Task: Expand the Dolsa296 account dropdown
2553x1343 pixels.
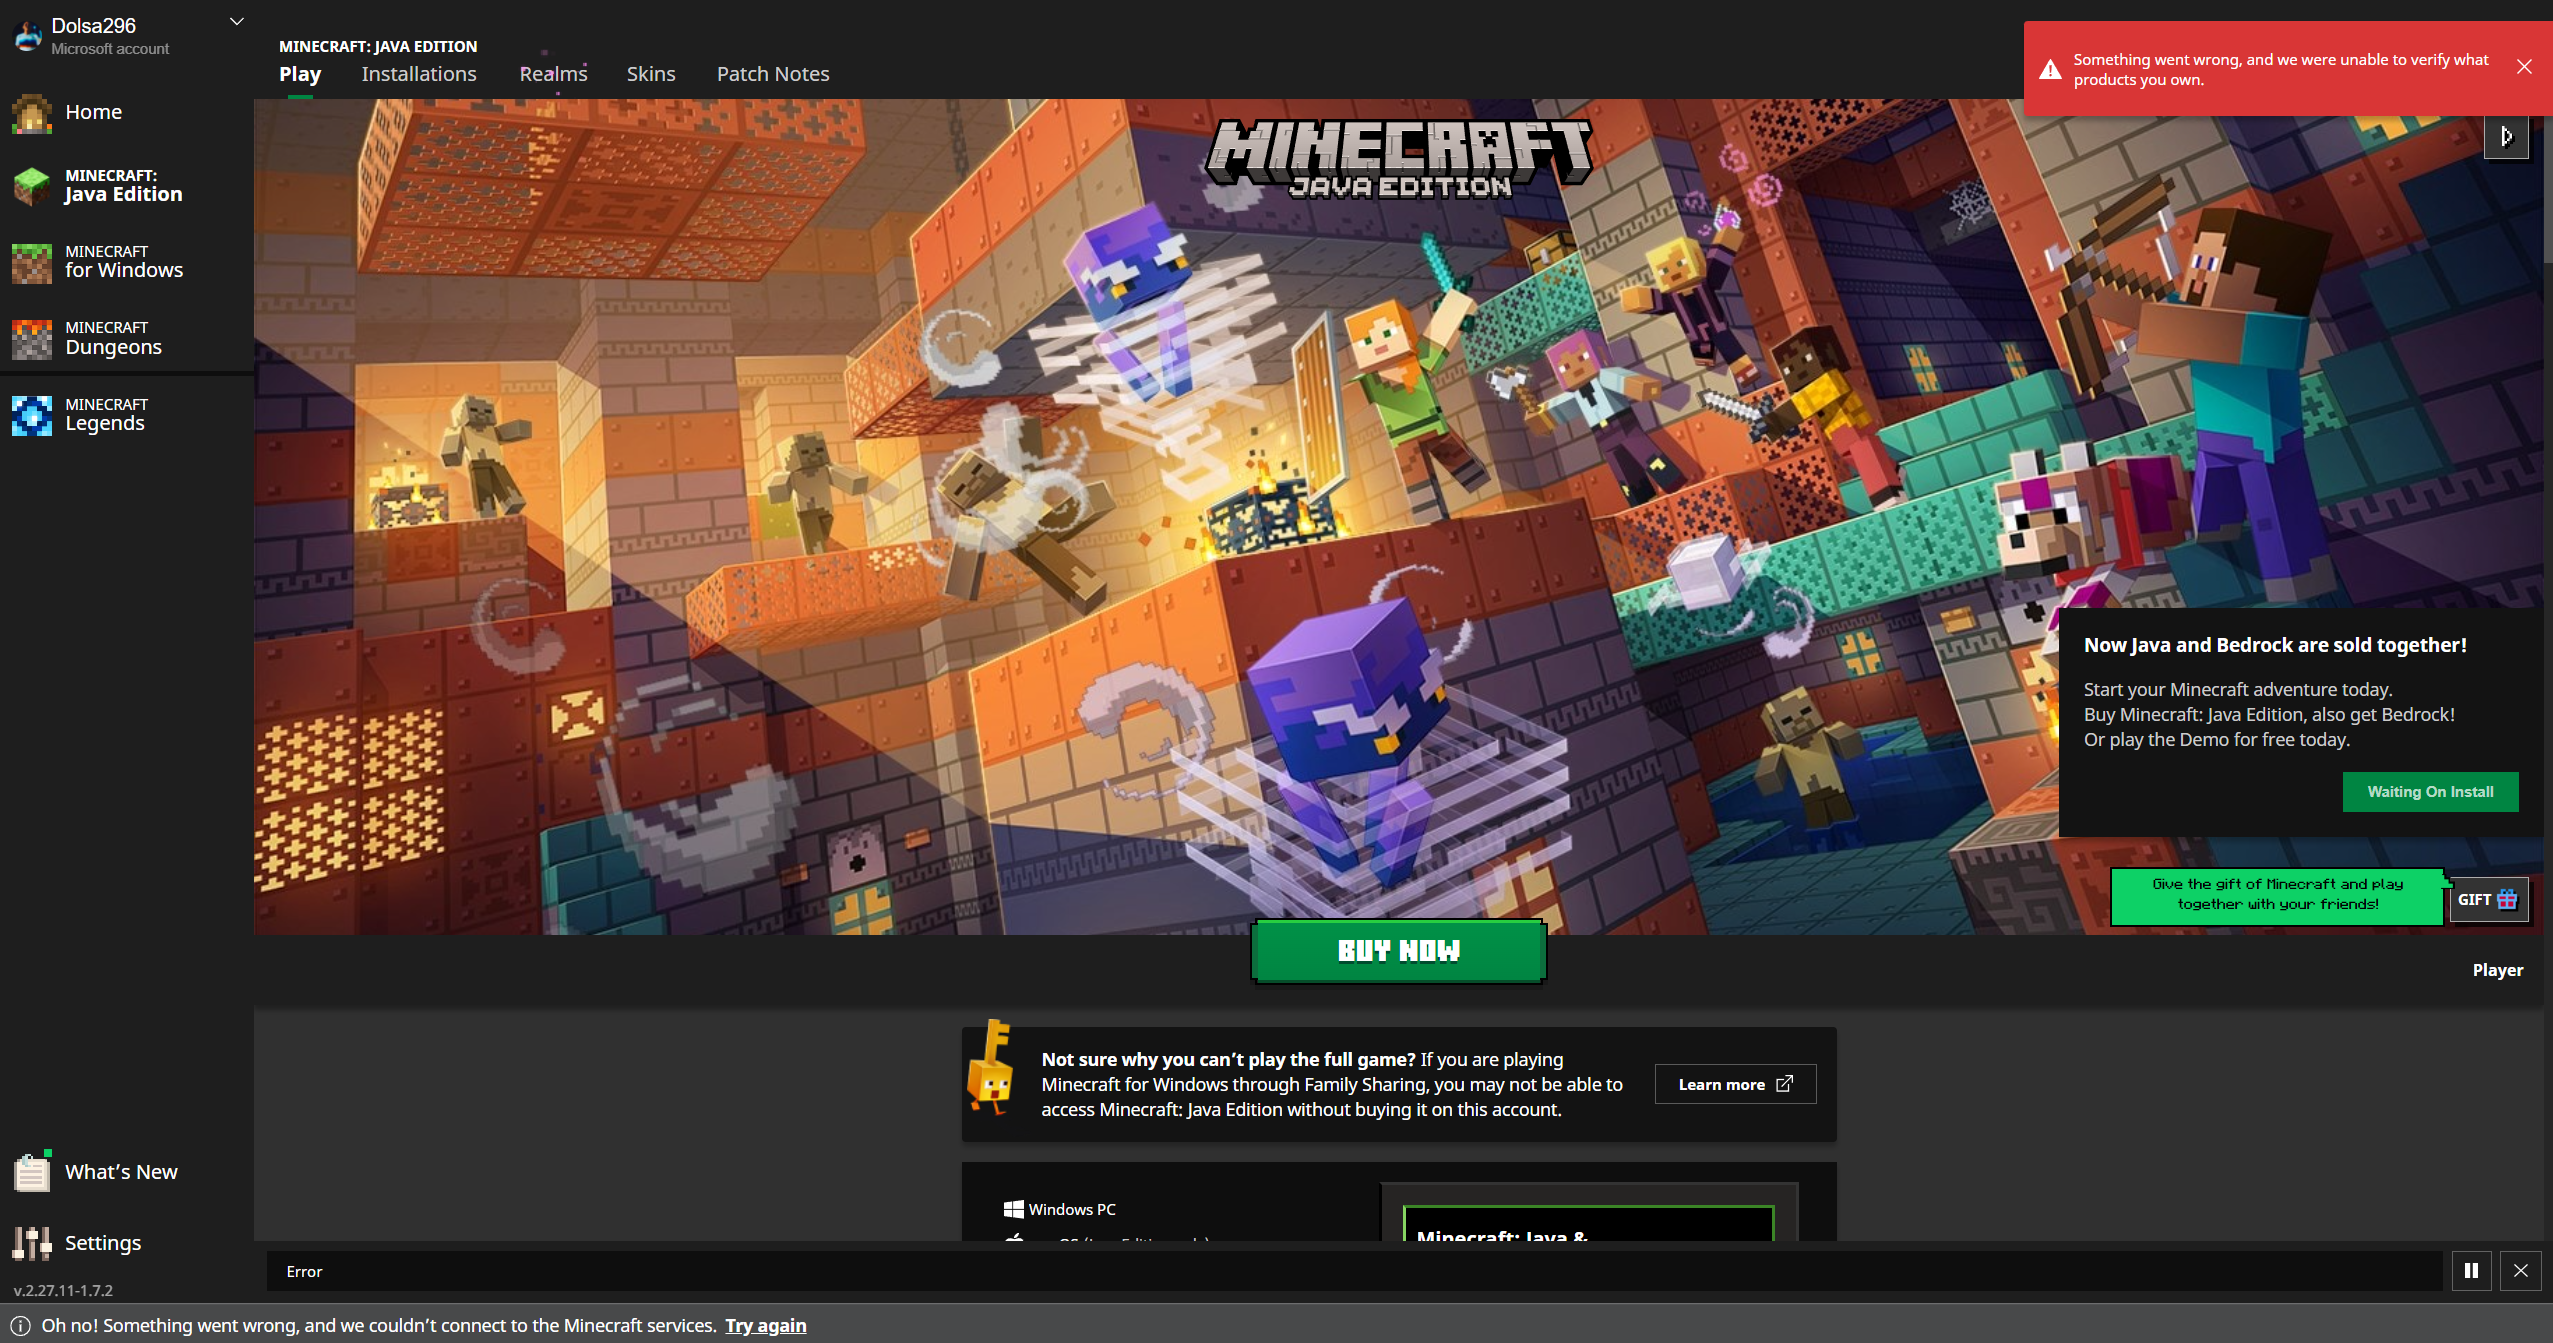Action: point(237,22)
